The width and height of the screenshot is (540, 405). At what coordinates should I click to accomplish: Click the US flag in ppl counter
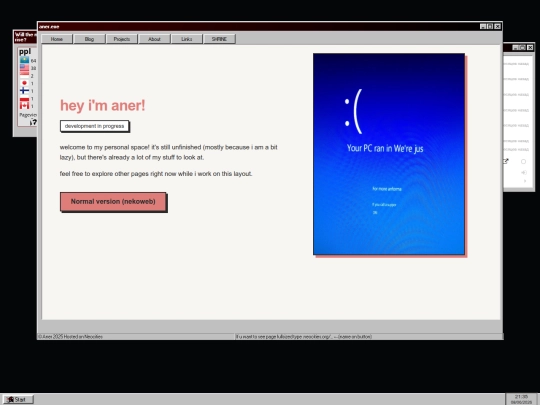[24, 68]
